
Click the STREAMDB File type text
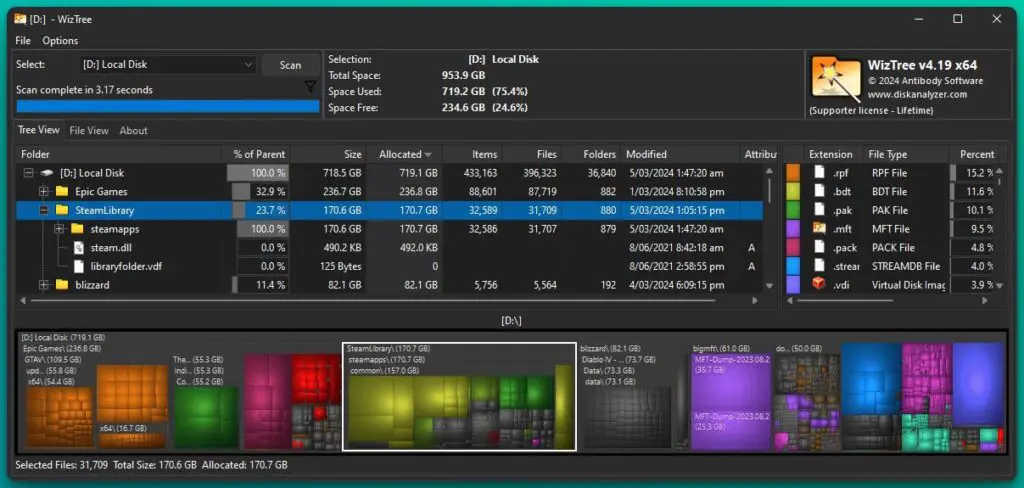(906, 267)
